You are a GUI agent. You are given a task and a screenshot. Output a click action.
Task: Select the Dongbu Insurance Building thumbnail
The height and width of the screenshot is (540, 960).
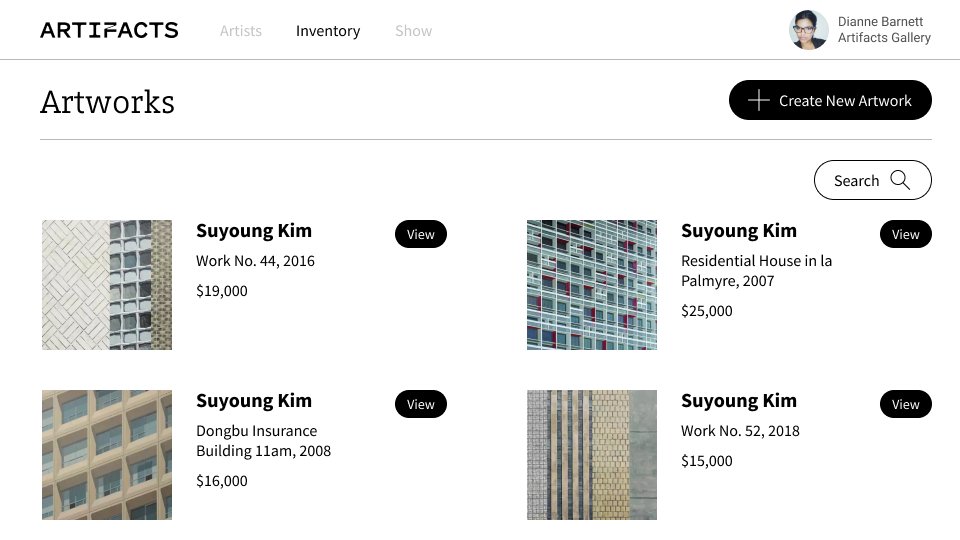(107, 455)
